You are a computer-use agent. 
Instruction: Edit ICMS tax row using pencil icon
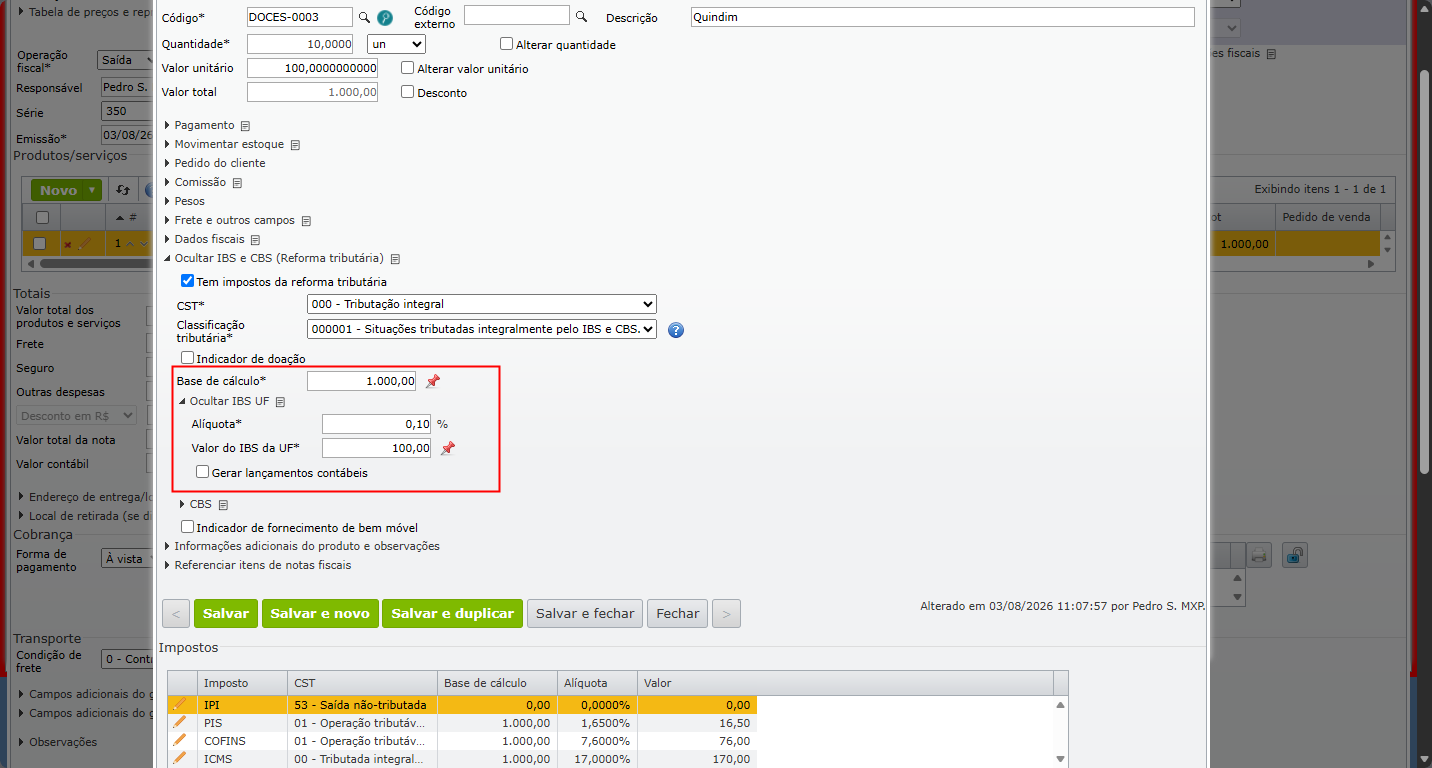180,758
